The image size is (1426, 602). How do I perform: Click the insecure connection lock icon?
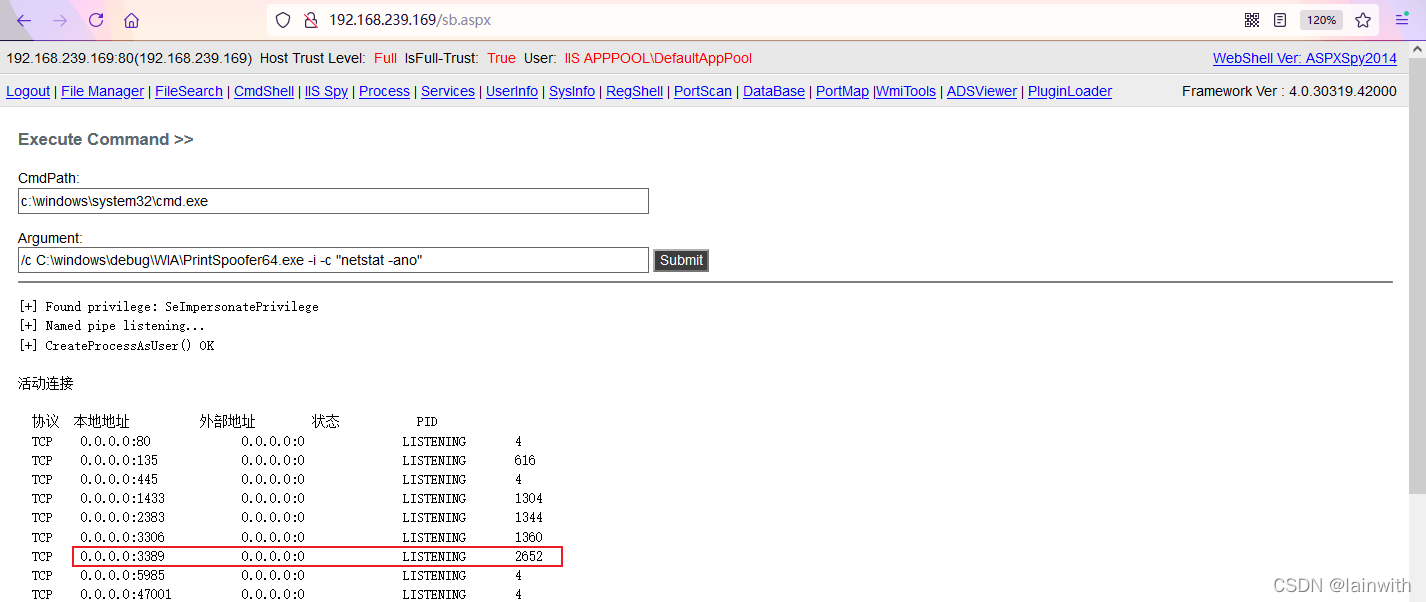click(x=310, y=20)
